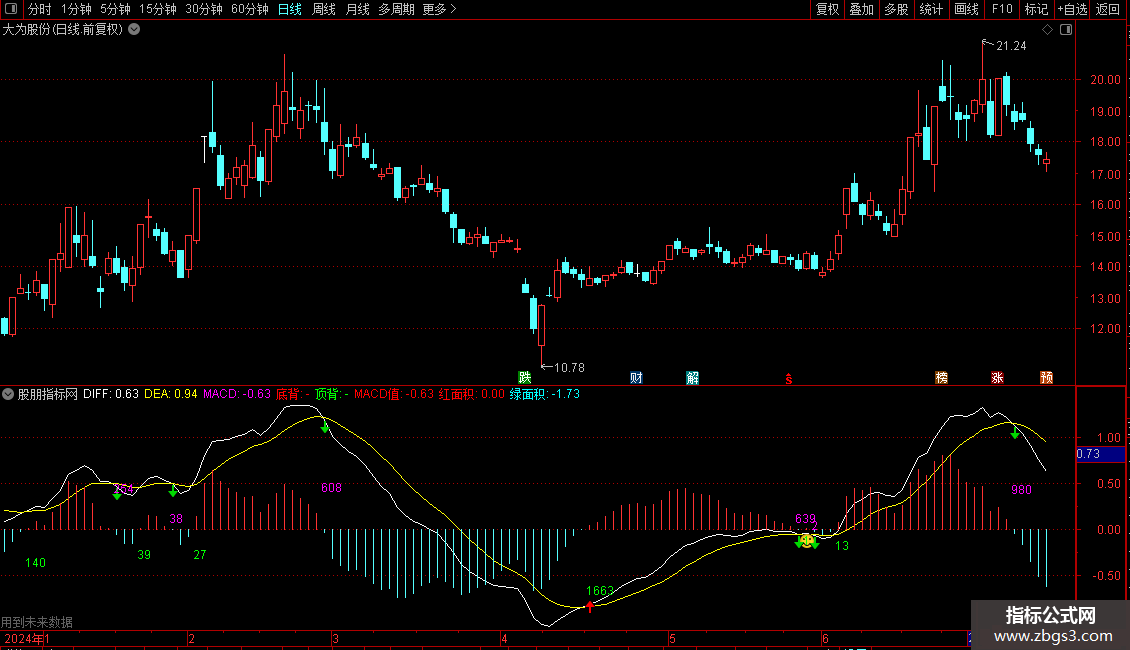1130x650 pixels.
Task: Click the green down arrow above 38
Action: coord(173,491)
